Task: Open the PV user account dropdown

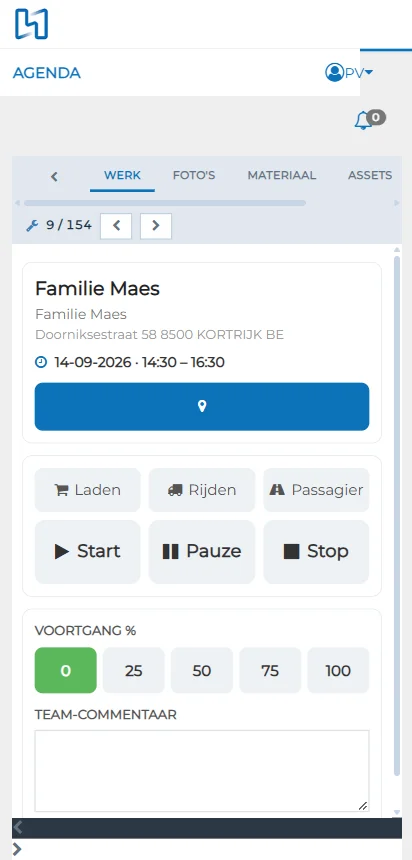Action: pyautogui.click(x=349, y=72)
